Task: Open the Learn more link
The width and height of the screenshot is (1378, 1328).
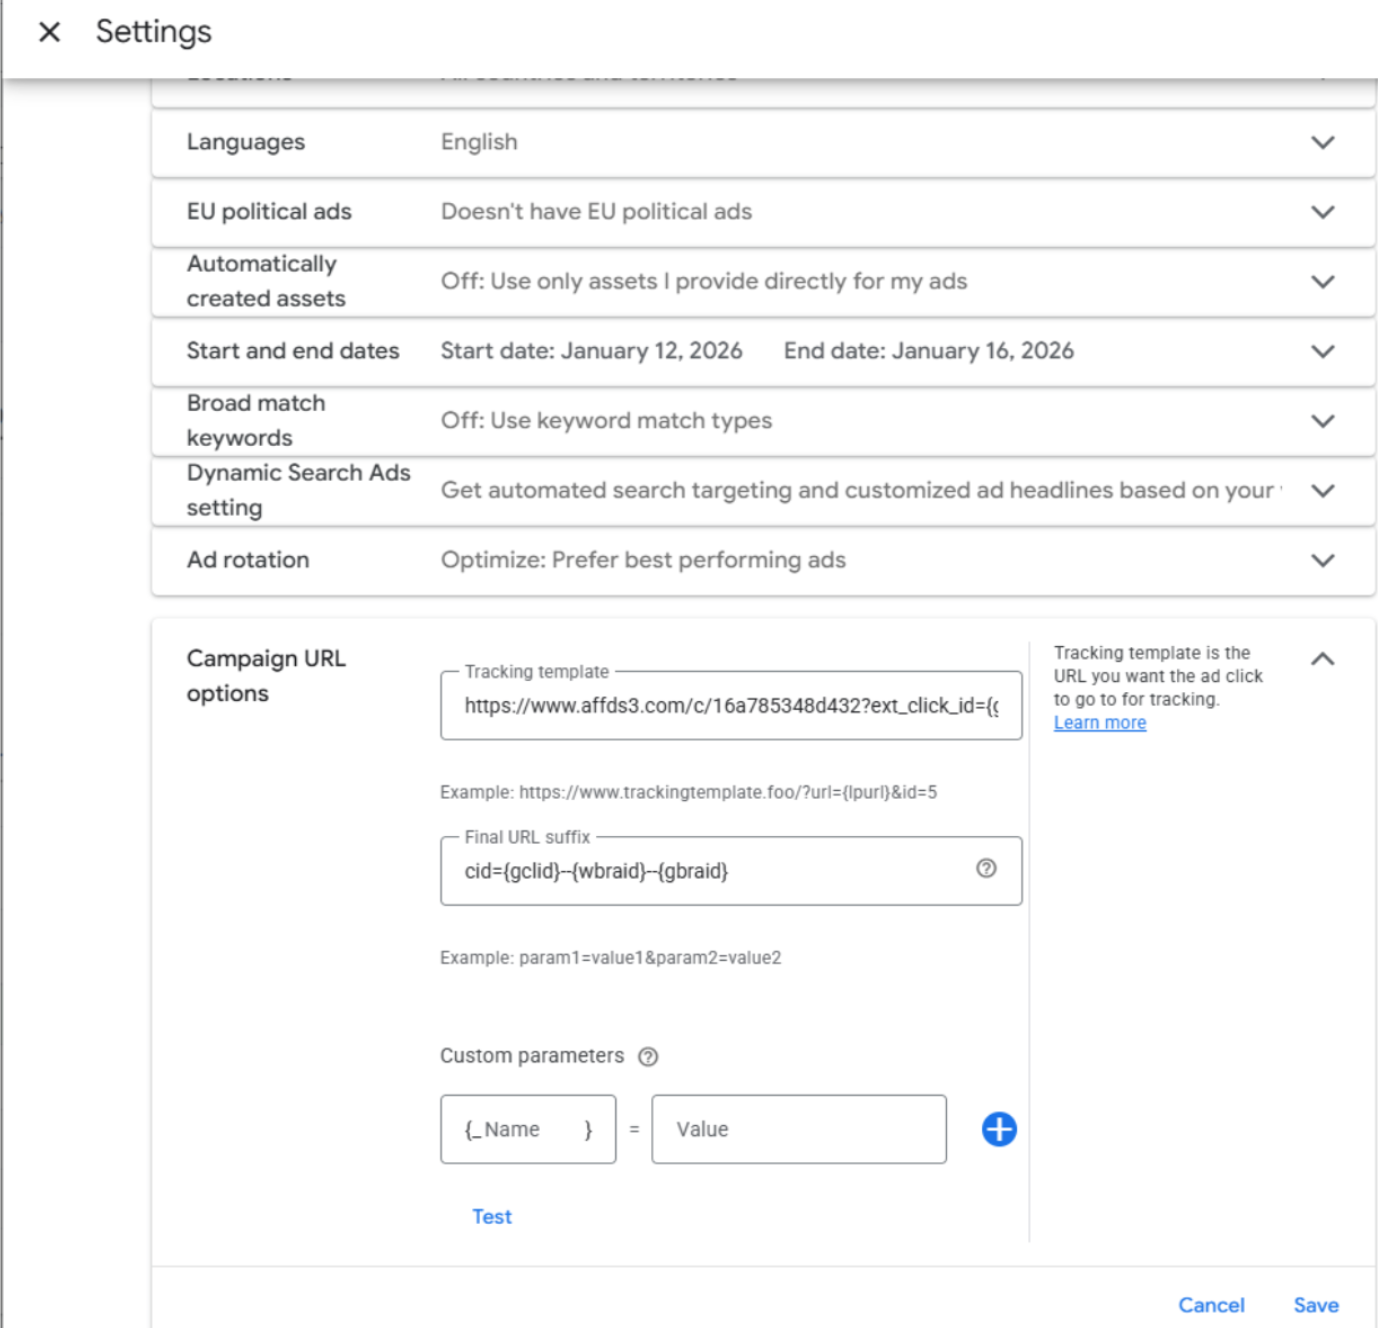Action: click(x=1099, y=723)
